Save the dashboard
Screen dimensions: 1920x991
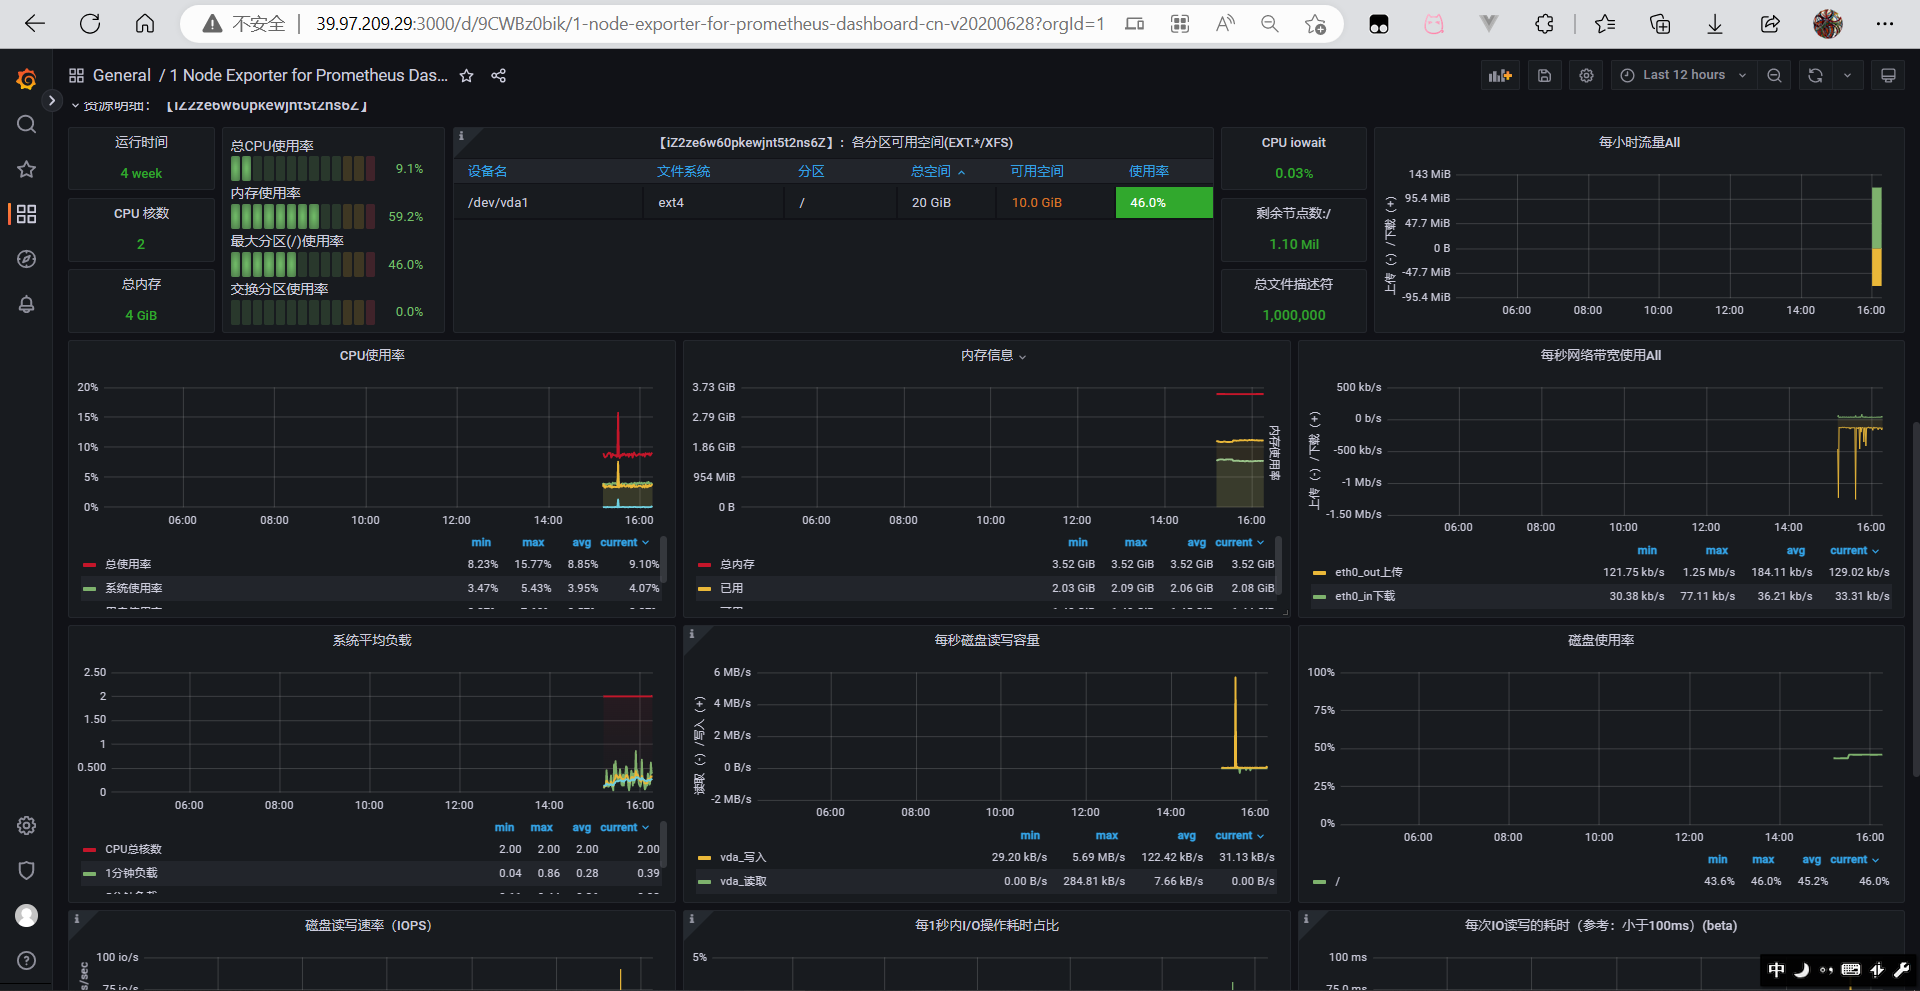coord(1544,75)
